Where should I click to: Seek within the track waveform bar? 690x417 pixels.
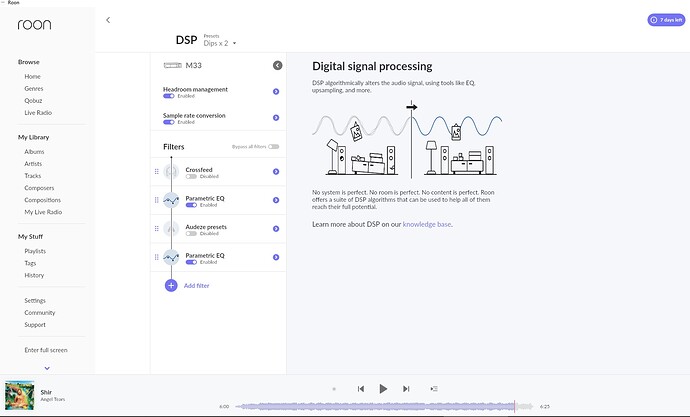(x=383, y=406)
